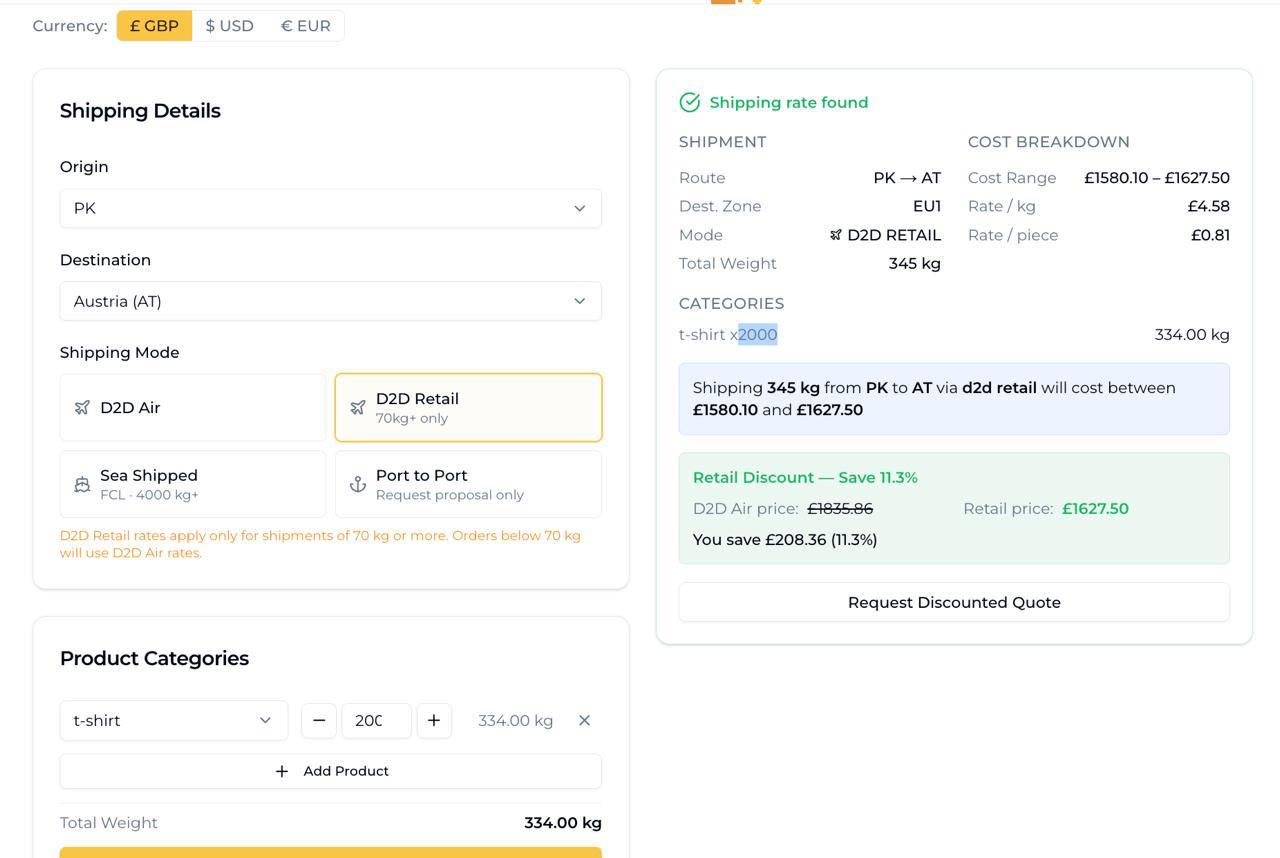Click the airplane icon beside D2D RETAIL mode
Screen dimensions: 1280x858
point(836,235)
